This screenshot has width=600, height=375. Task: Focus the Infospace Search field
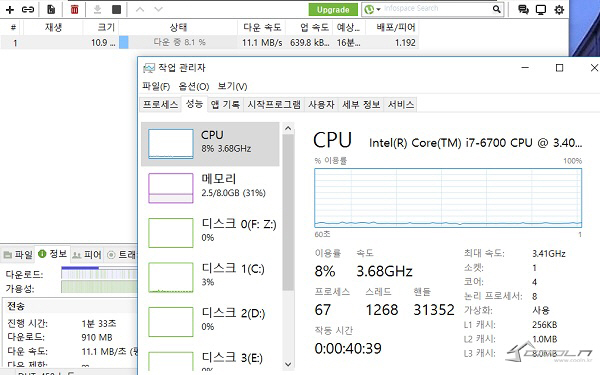(x=436, y=9)
